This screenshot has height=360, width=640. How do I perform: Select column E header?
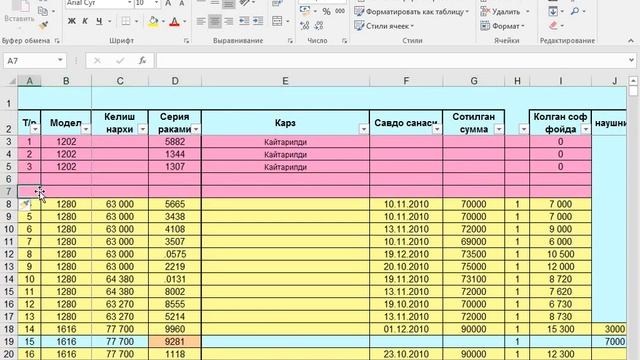coord(285,81)
